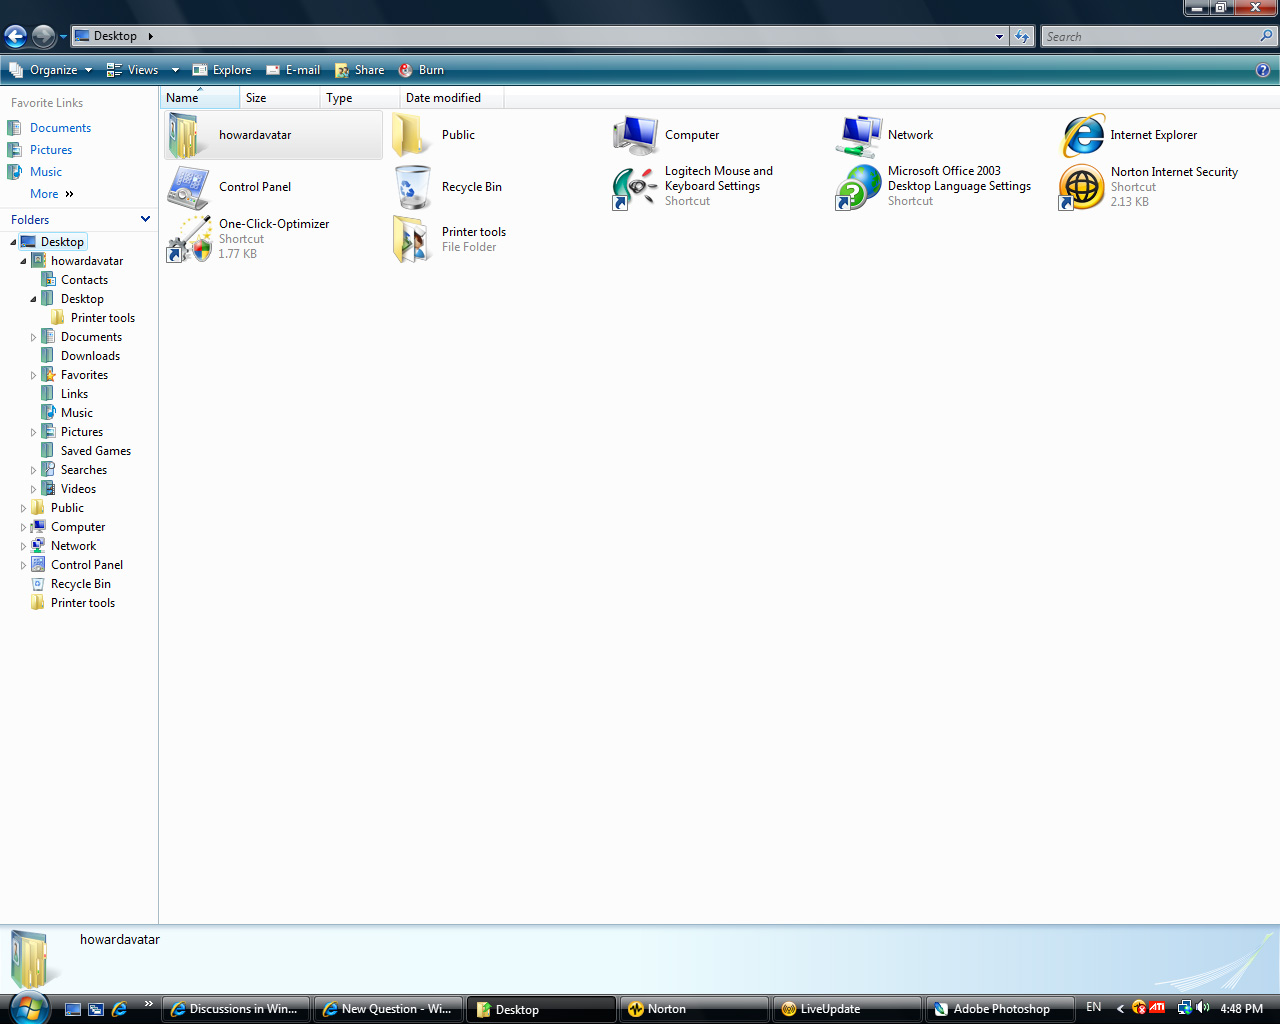
Task: Click inside the Search box
Action: (x=1150, y=36)
